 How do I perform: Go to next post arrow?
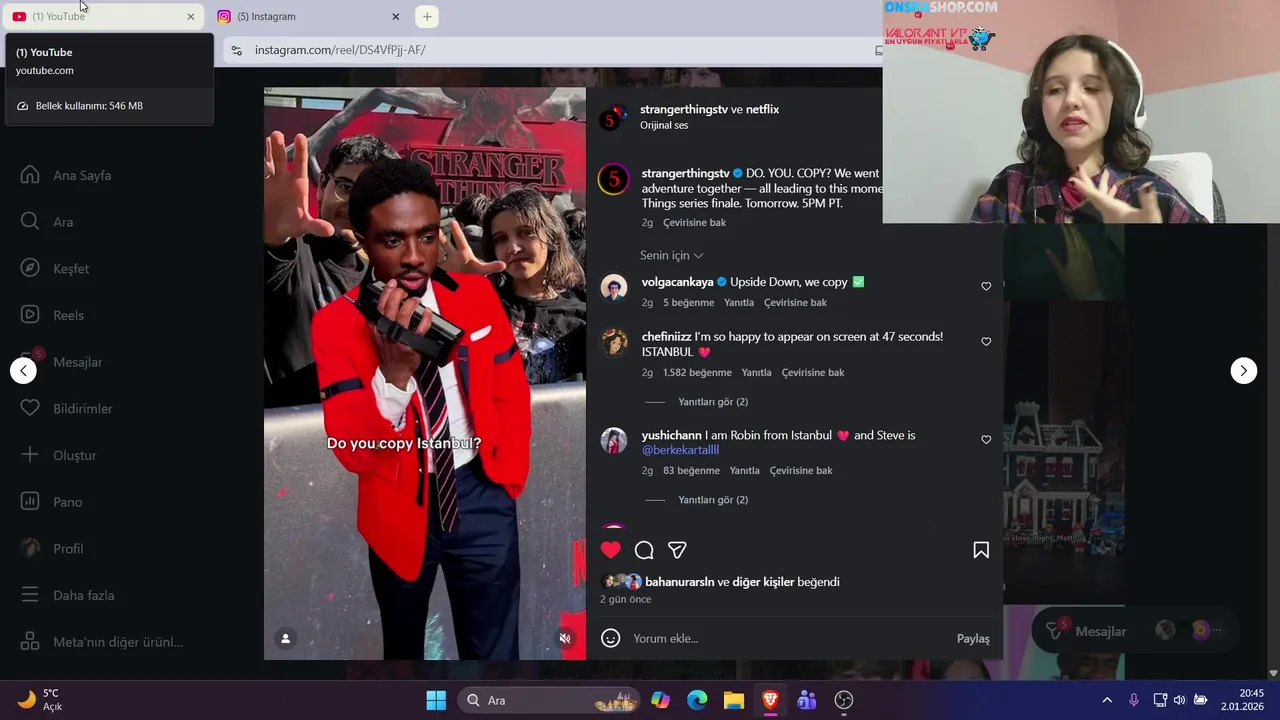coord(1243,370)
